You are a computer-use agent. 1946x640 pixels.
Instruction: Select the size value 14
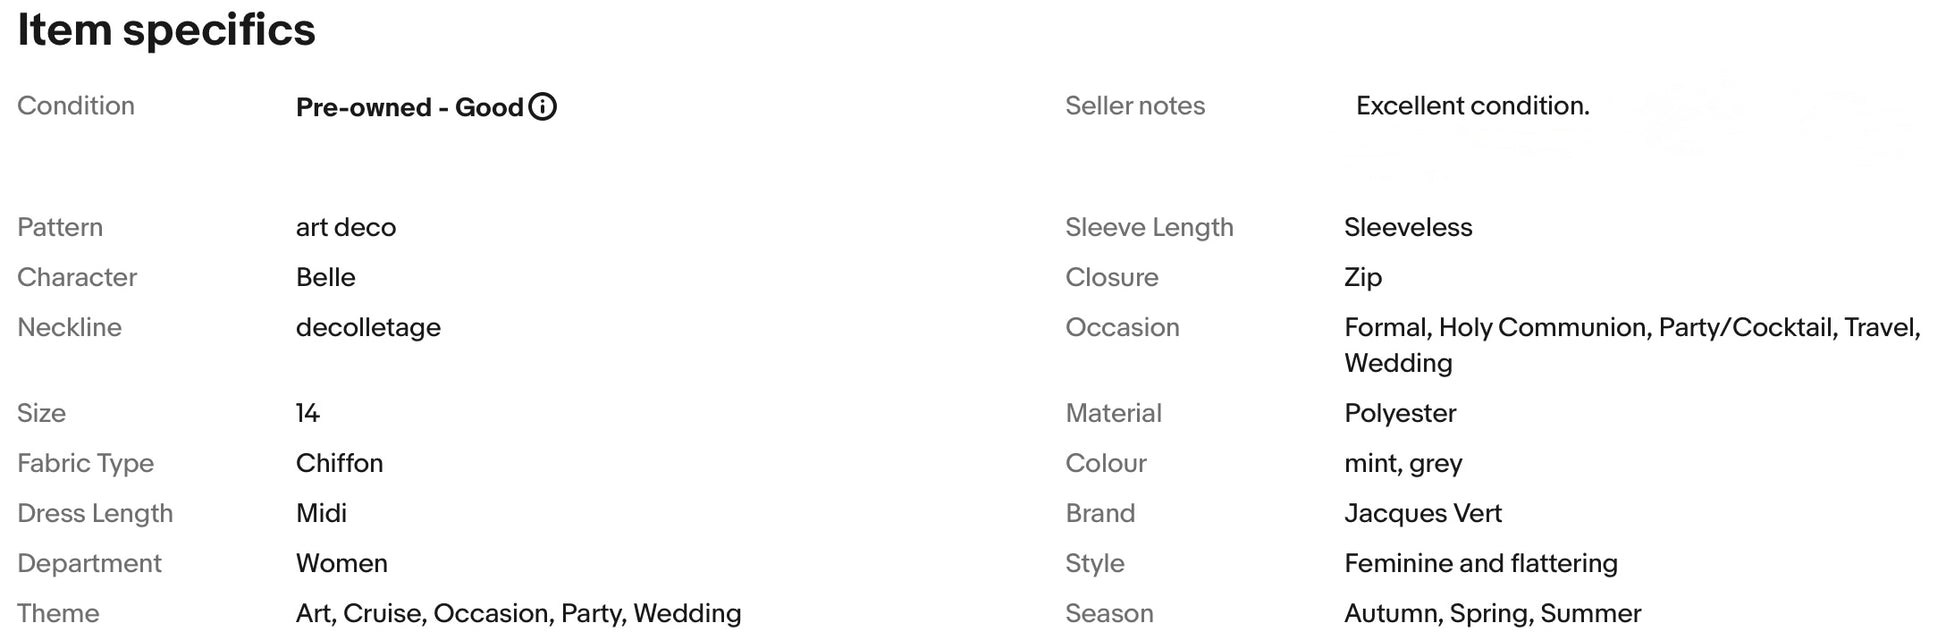coord(308,413)
